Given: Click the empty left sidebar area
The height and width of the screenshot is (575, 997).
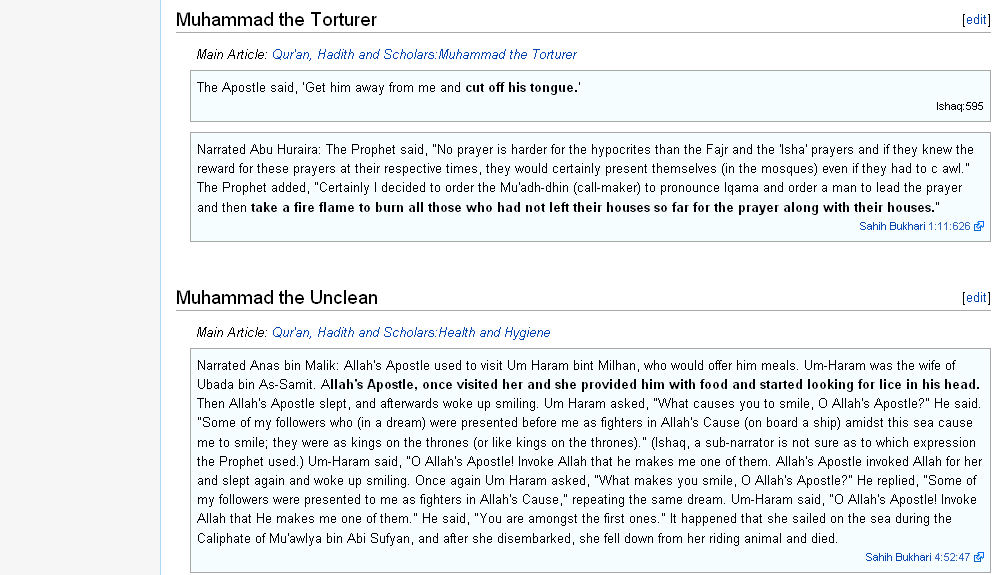Looking at the screenshot, I should tap(80, 288).
